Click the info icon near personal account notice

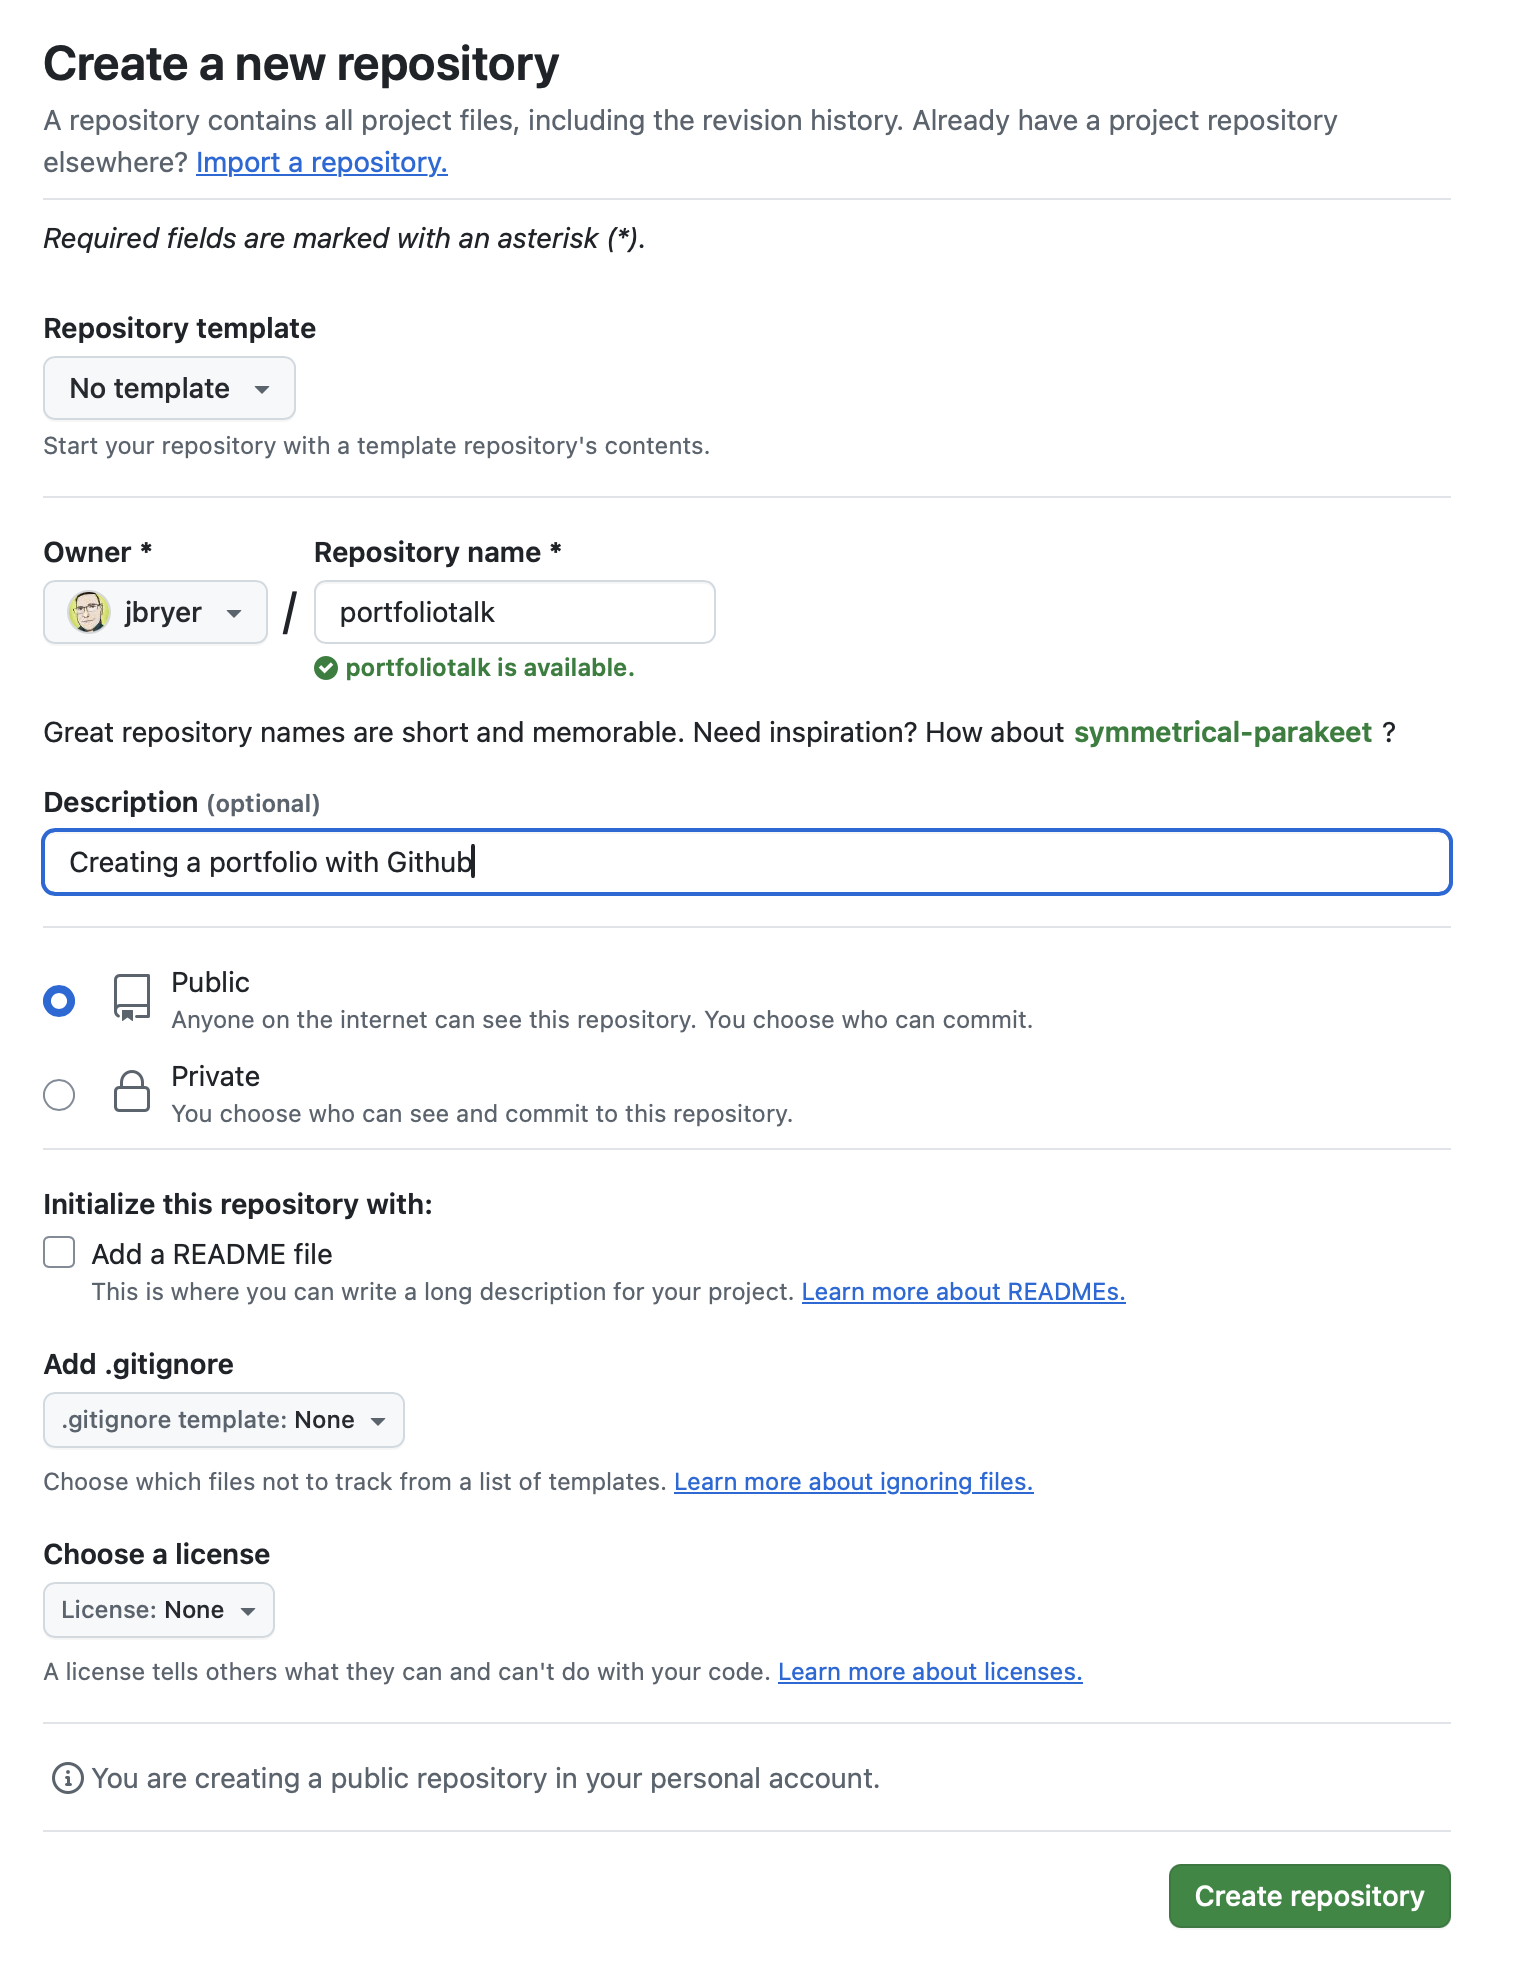(67, 1778)
